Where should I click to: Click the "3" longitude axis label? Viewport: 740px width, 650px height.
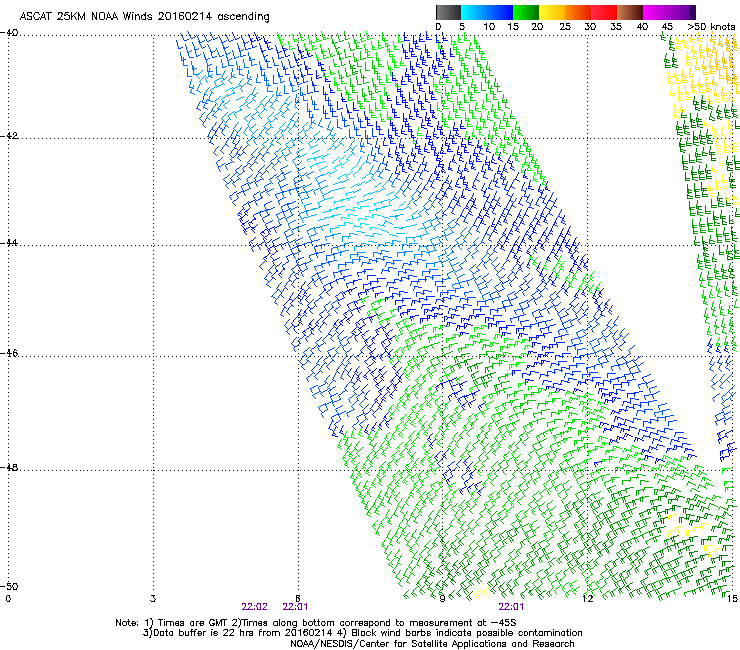[x=153, y=599]
